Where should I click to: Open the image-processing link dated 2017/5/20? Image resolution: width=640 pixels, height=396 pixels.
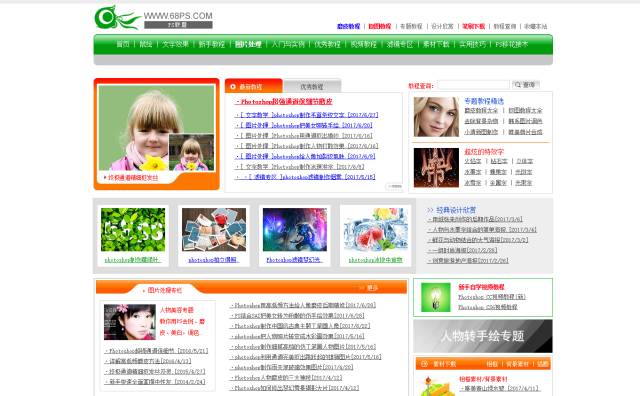pos(291,367)
